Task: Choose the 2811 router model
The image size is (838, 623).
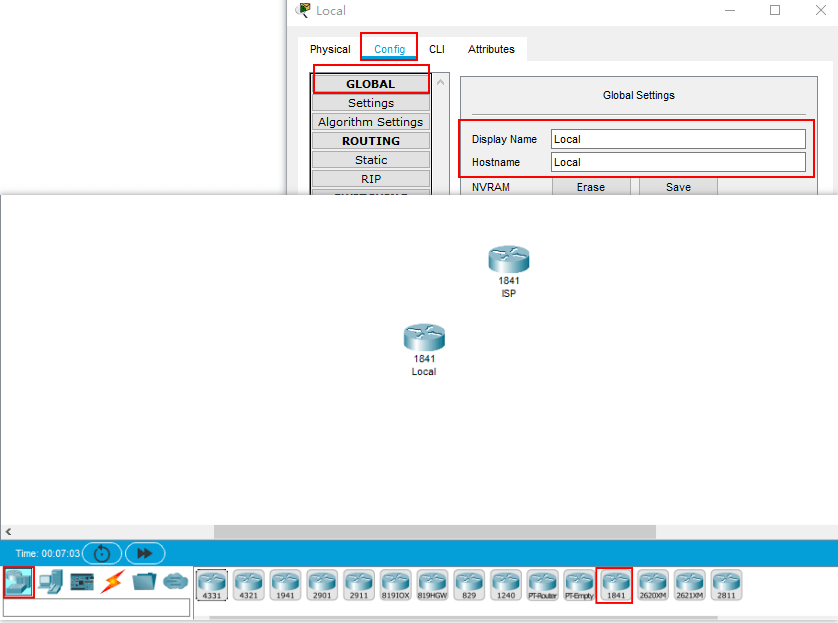Action: (x=725, y=583)
